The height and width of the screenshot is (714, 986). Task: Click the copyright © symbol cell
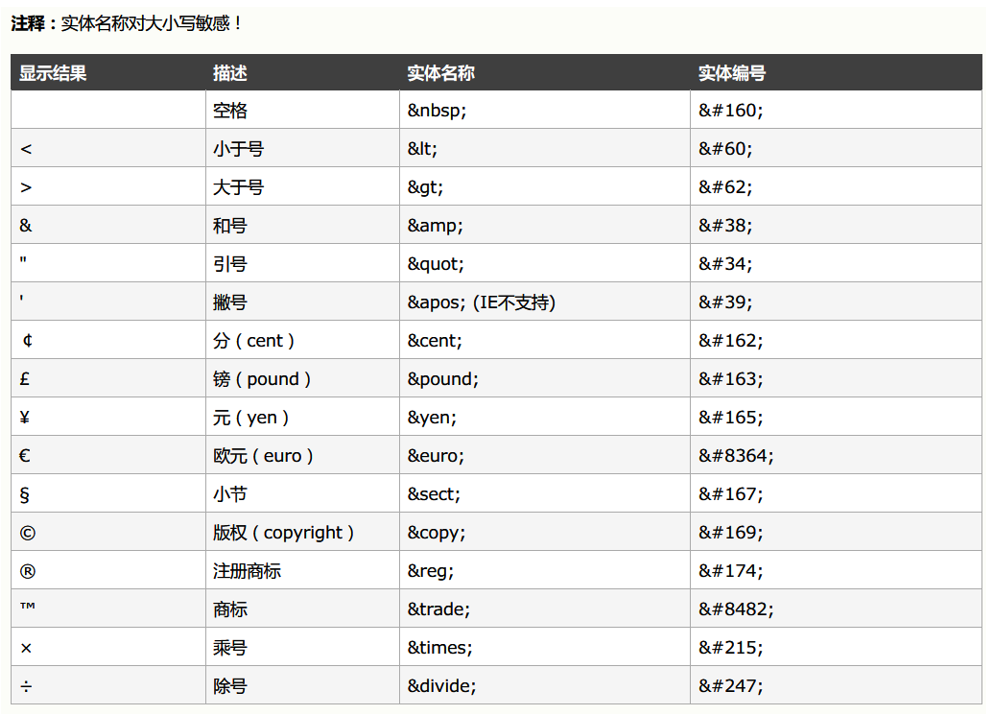point(108,532)
